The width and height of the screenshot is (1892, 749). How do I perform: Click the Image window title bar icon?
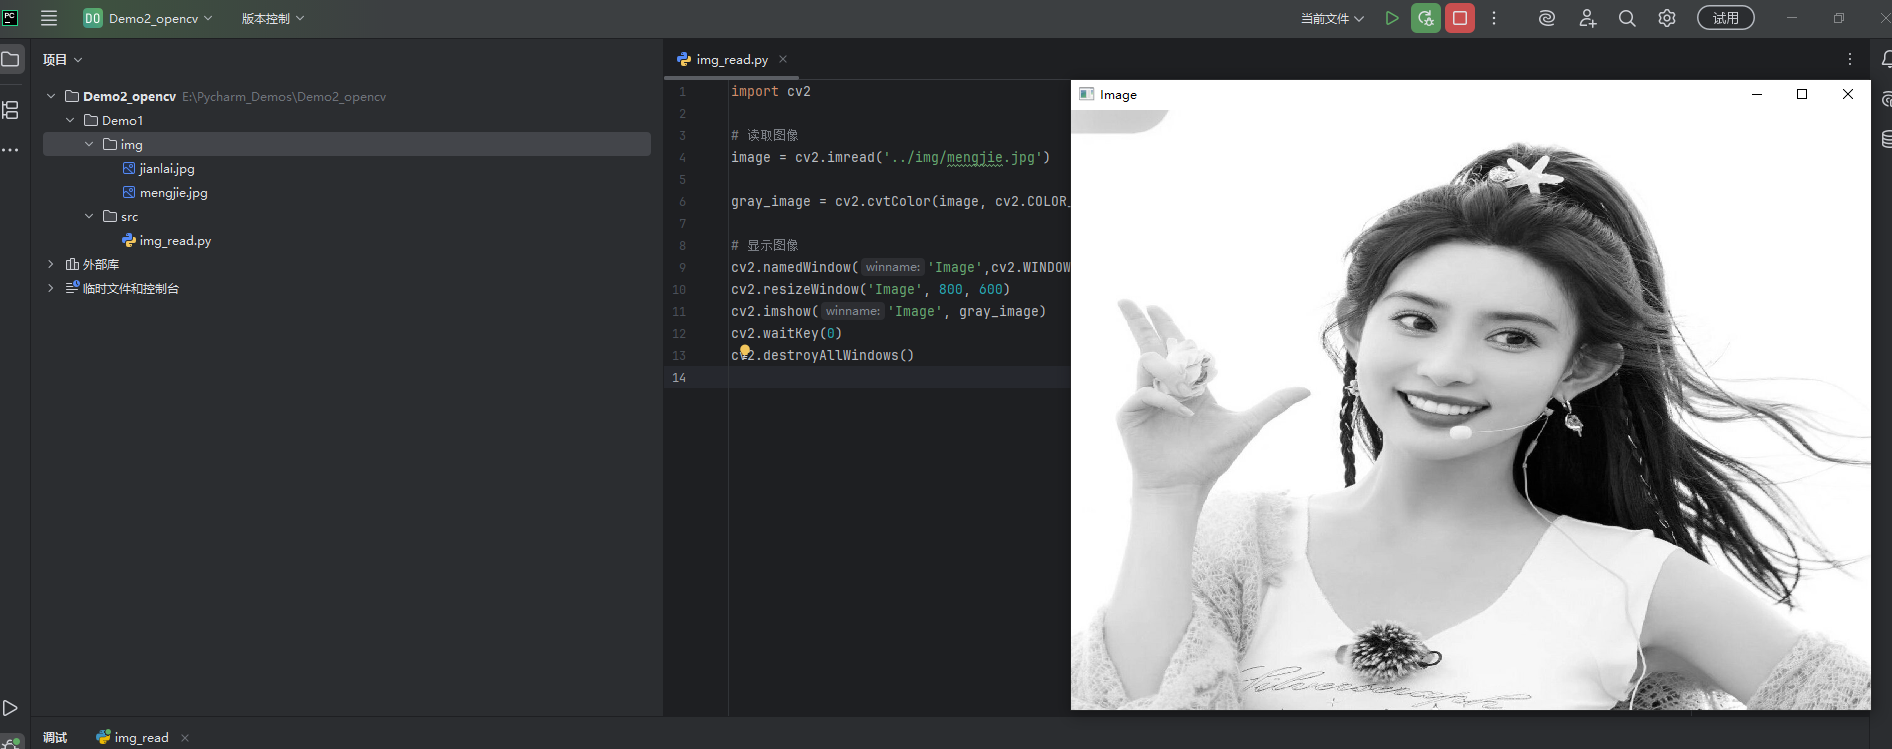[x=1086, y=94]
